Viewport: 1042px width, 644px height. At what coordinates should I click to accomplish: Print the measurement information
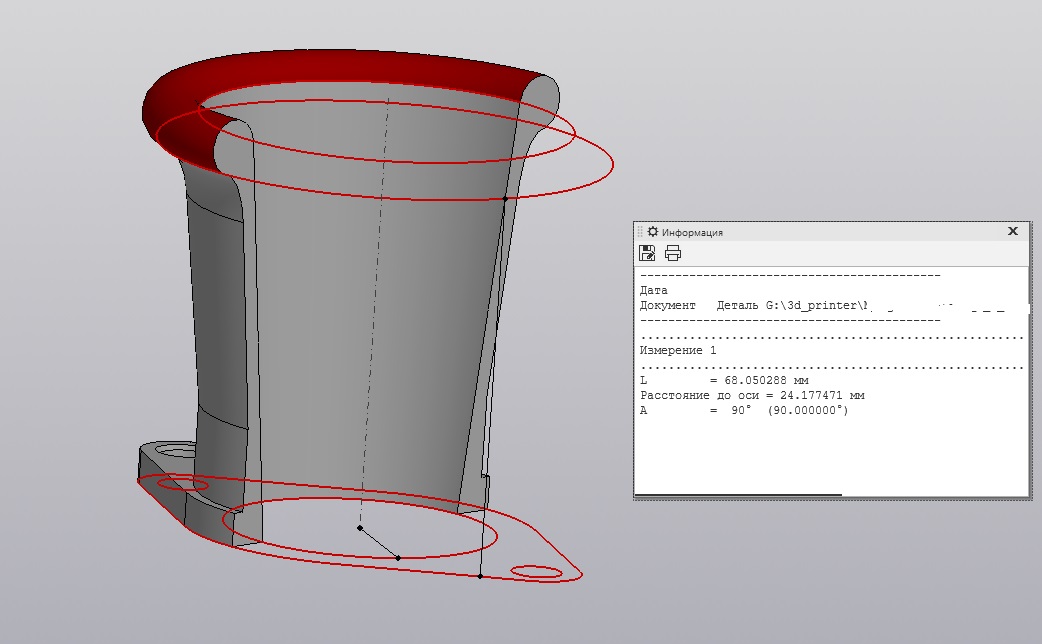tap(673, 253)
